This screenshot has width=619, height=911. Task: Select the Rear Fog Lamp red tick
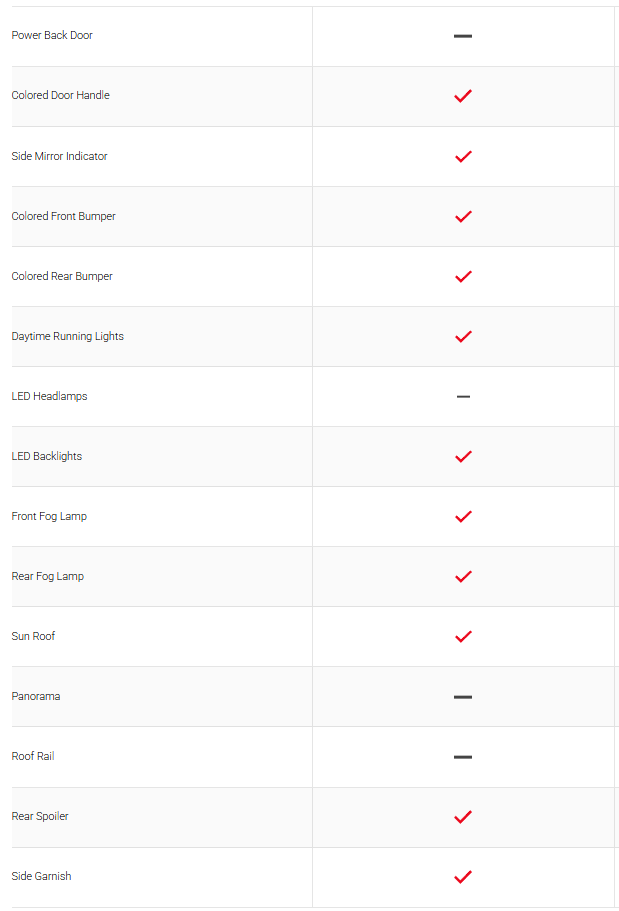[x=463, y=576]
